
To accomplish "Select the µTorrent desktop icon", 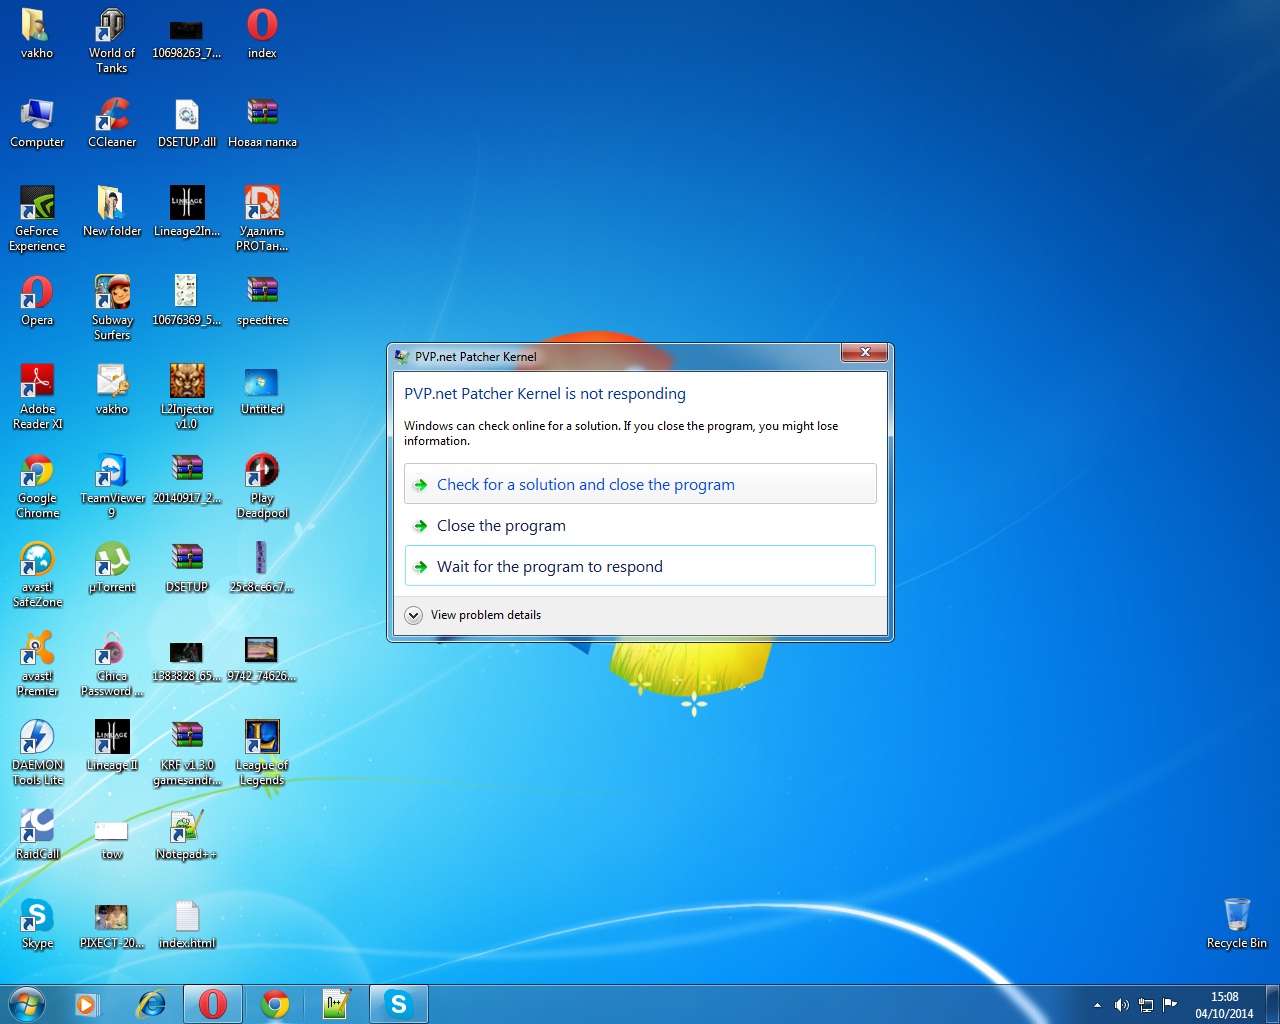I will click(112, 561).
